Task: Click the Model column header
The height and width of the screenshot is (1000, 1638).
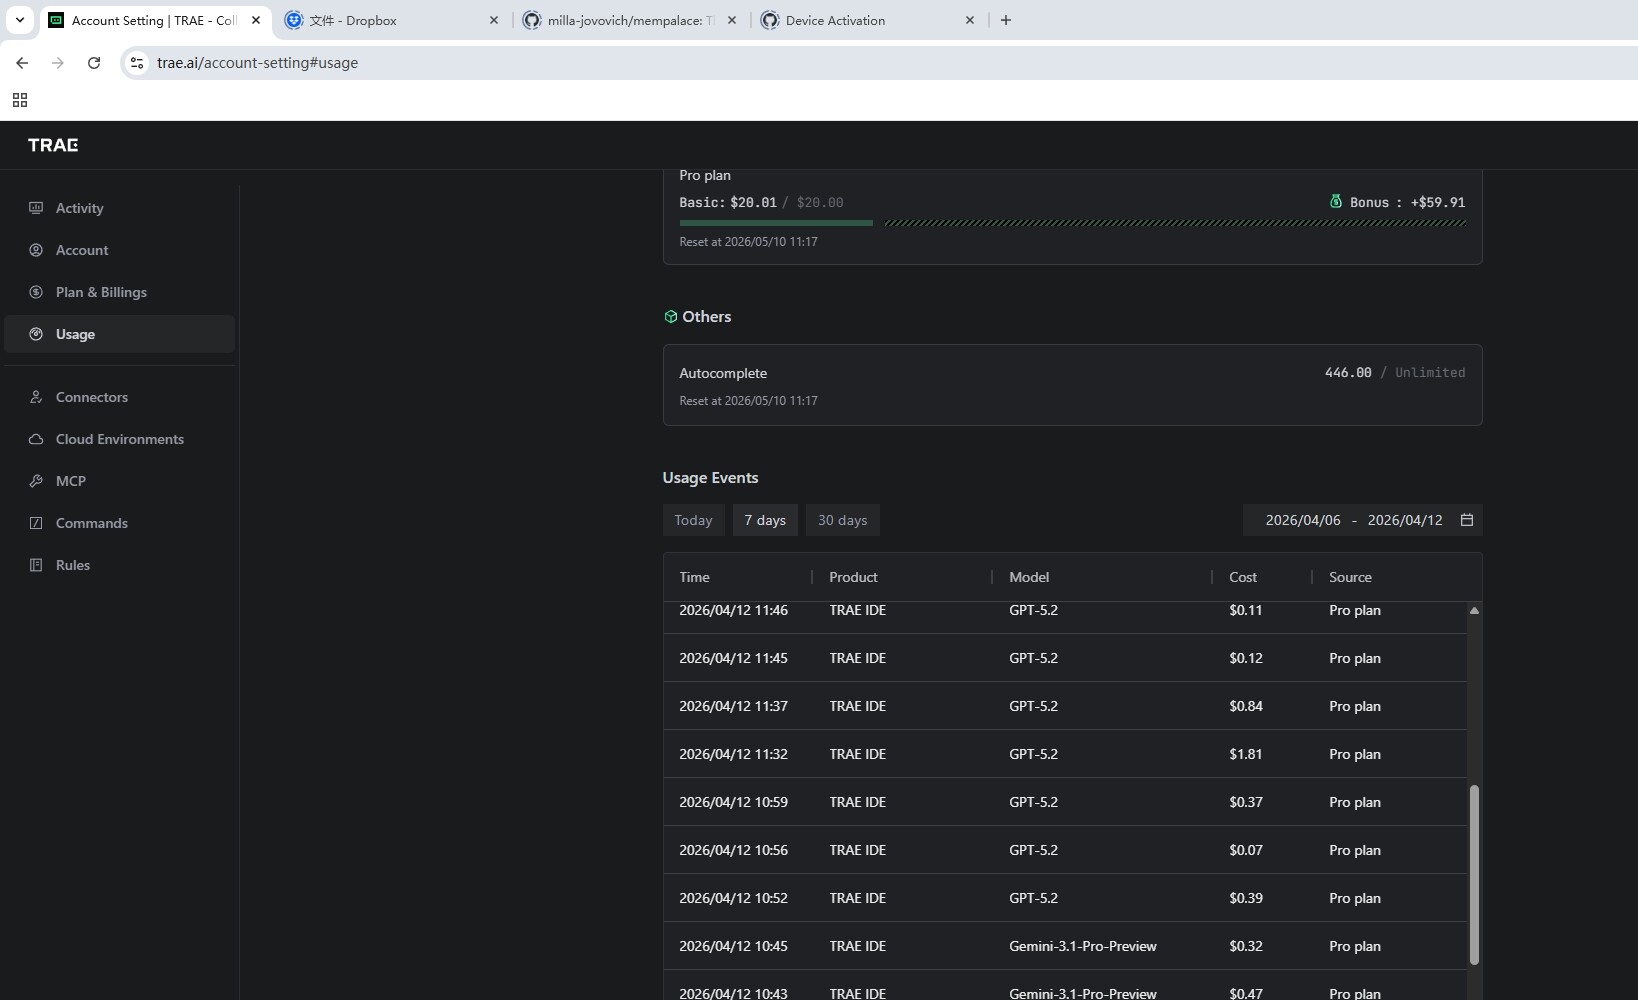Action: click(1029, 577)
